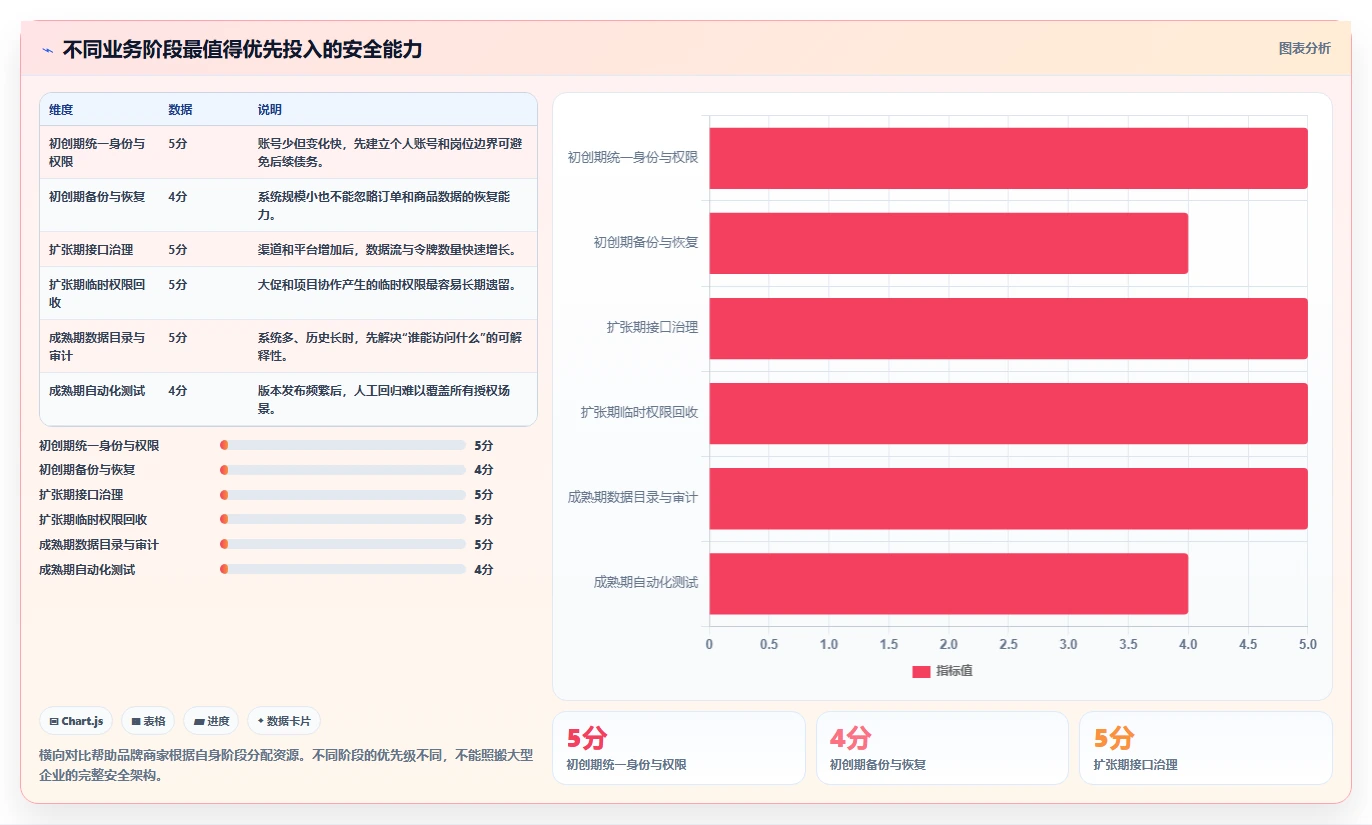Viewport: 1372px width, 825px height.
Task: Click the 成熟期自动化测试 label in the progress list
Action: [x=87, y=570]
